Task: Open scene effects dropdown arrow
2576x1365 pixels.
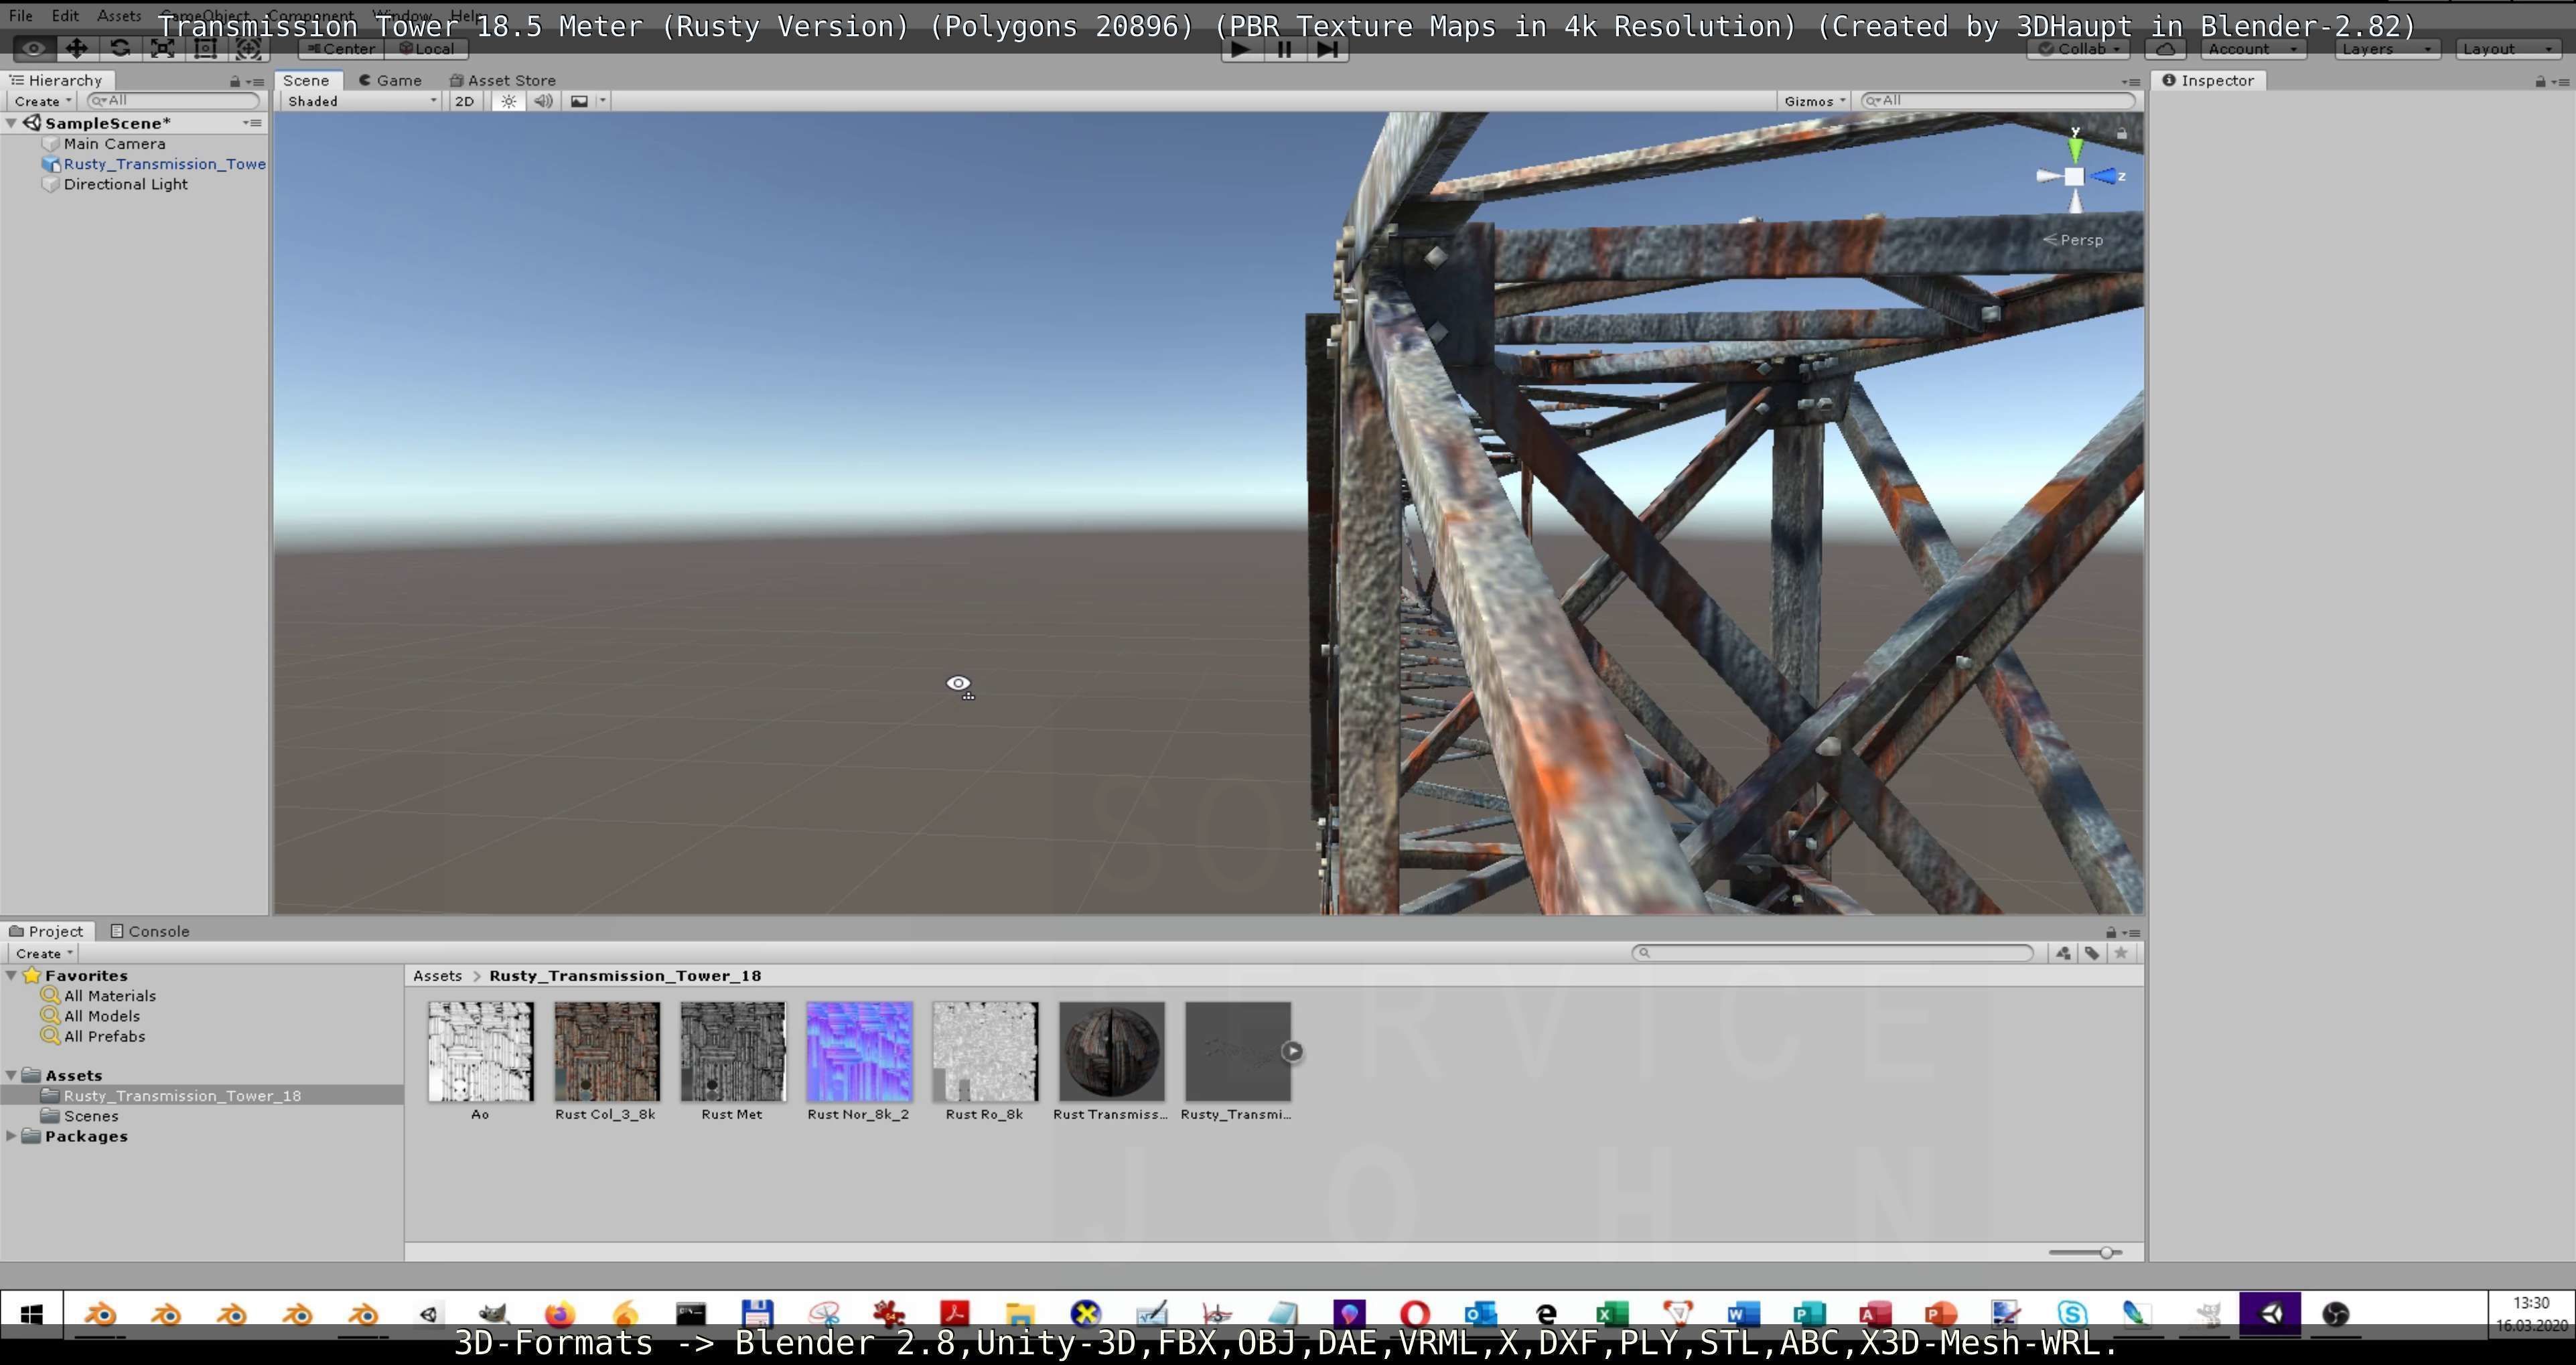Action: tap(602, 101)
